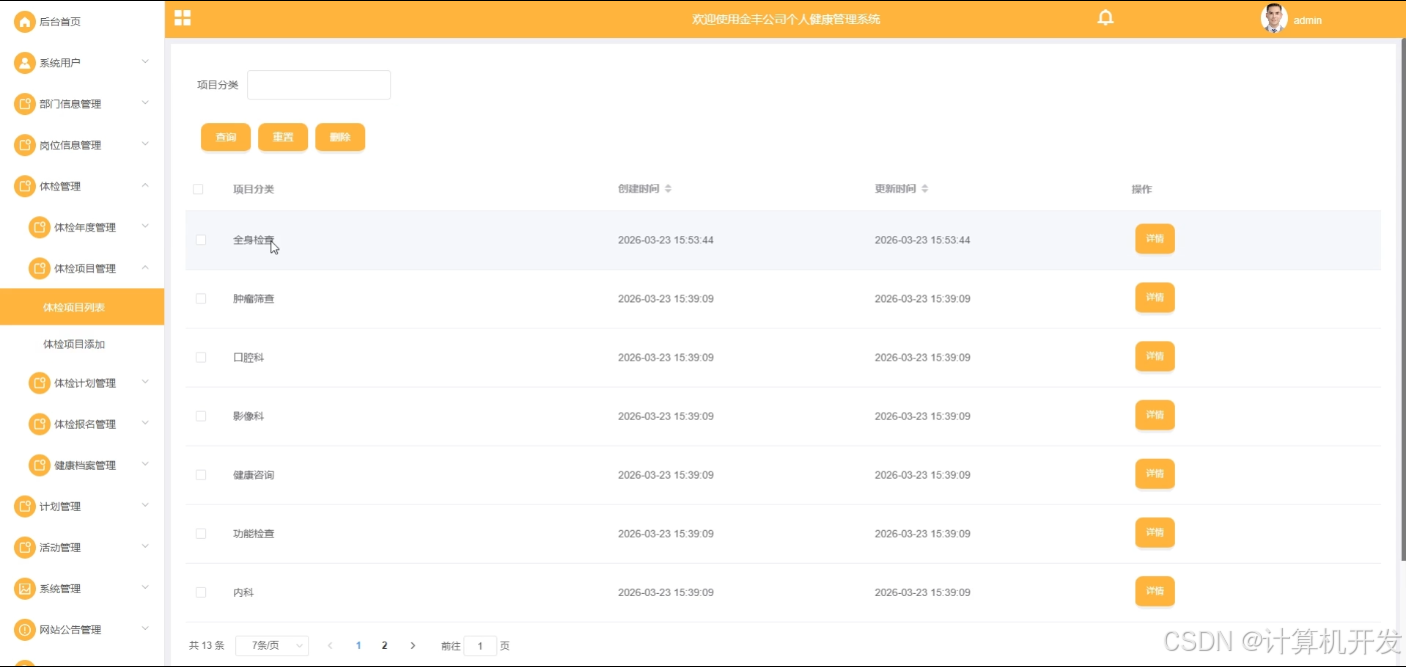
Task: Open 活动管理 menu label
Action: [60, 548]
